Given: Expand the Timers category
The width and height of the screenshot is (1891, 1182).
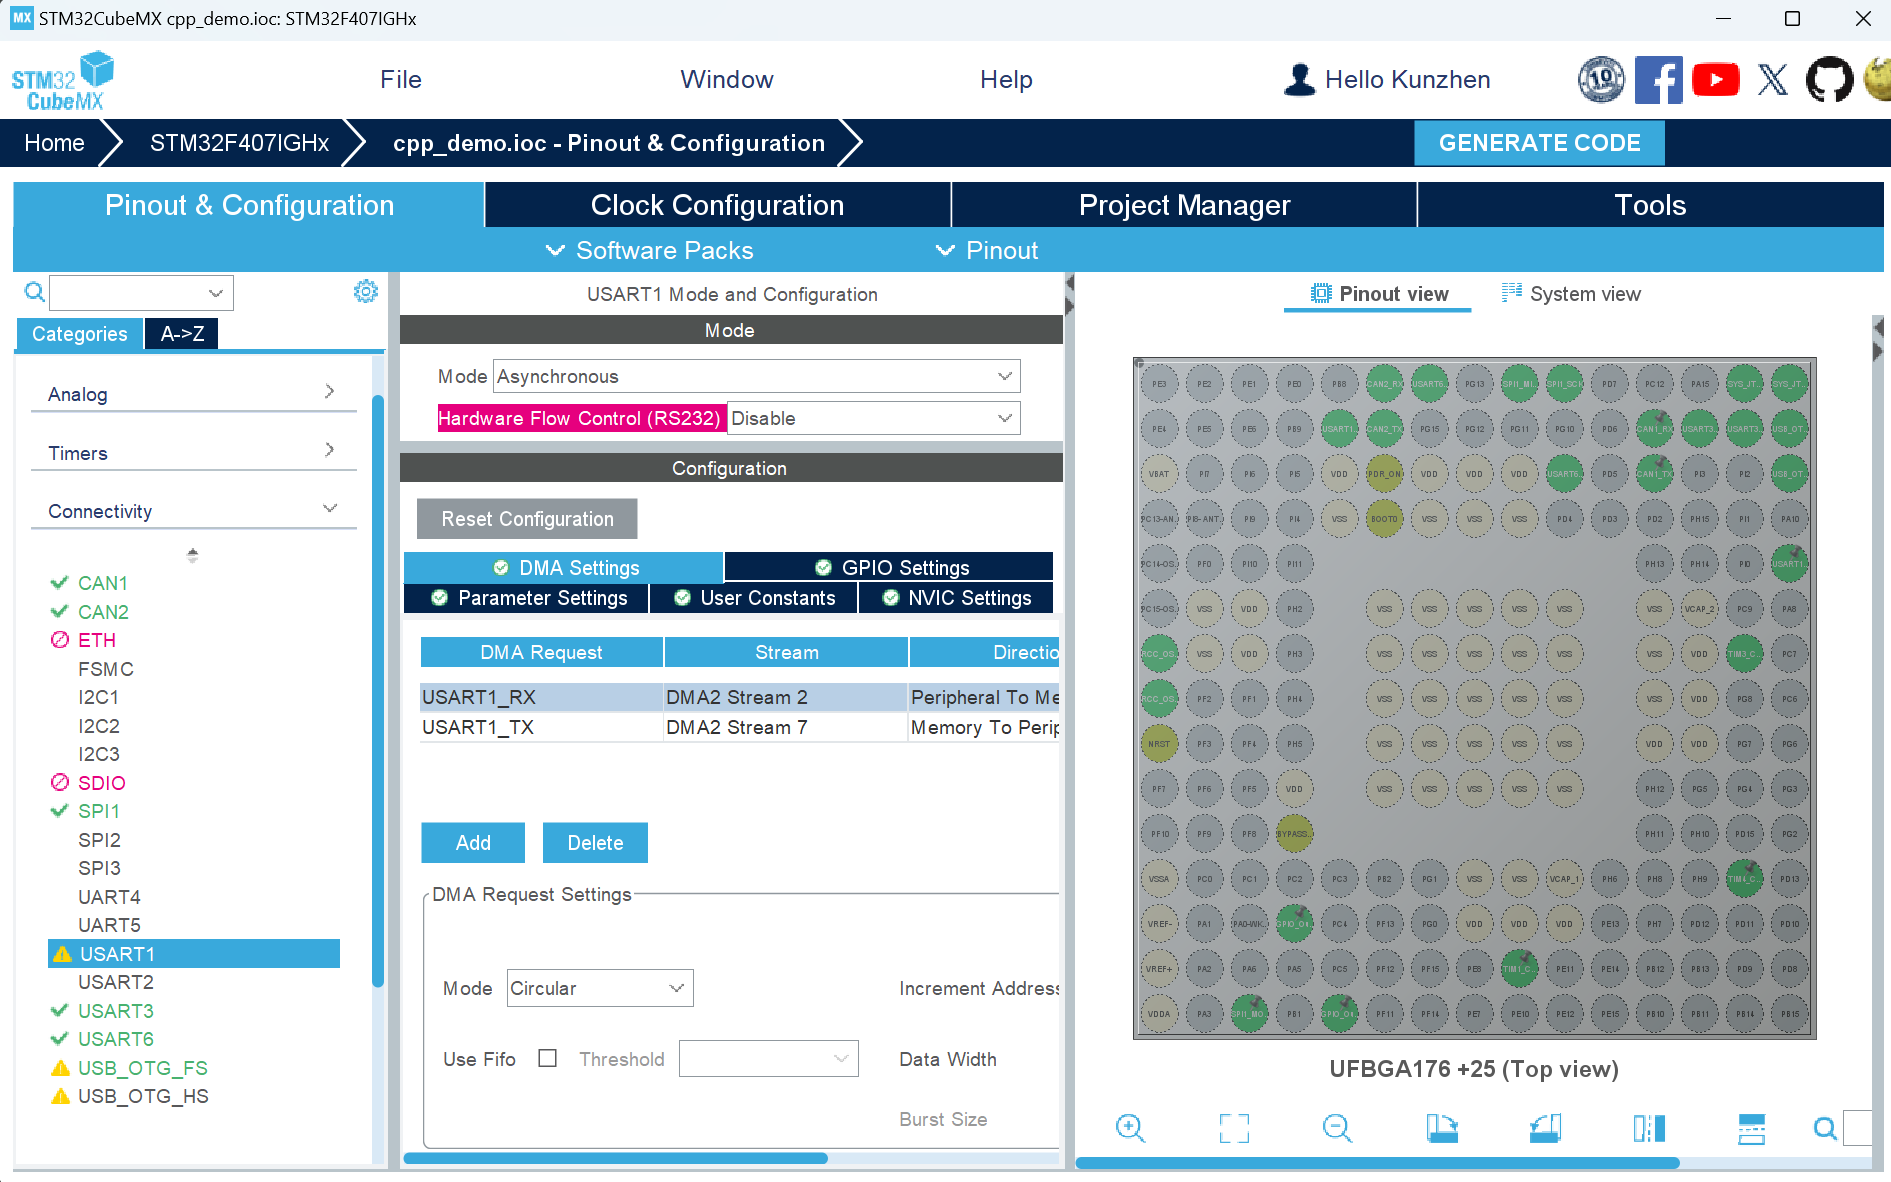Looking at the screenshot, I should tap(190, 452).
